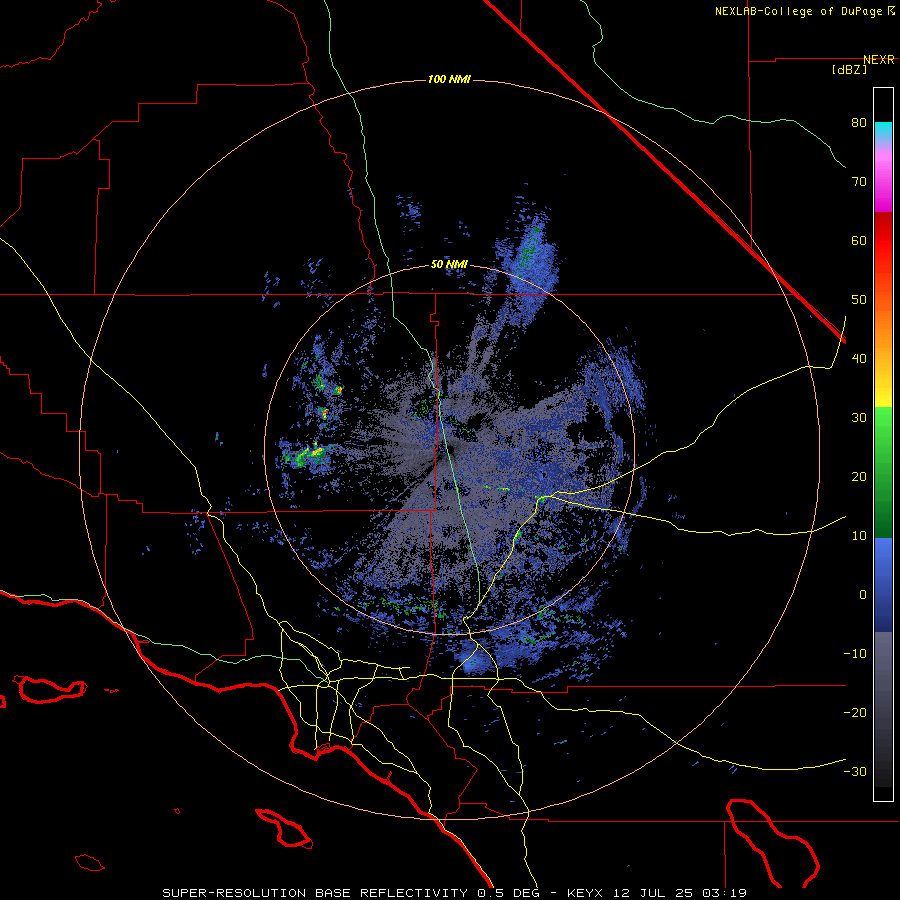900x900 pixels.
Task: Click the 10 value on dBZ scale
Action: coord(859,536)
